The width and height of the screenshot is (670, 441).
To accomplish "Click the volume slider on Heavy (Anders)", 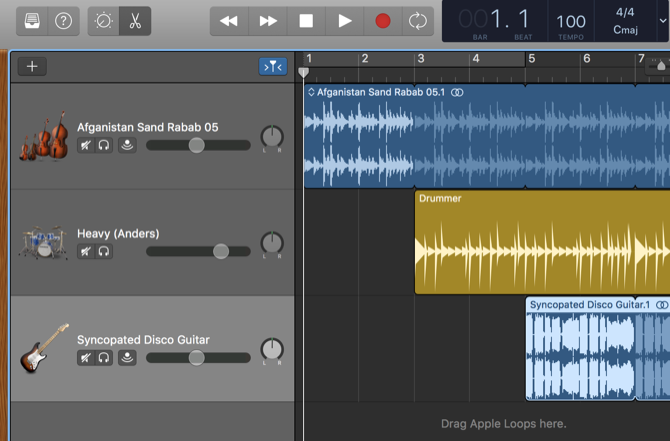I will pos(221,252).
